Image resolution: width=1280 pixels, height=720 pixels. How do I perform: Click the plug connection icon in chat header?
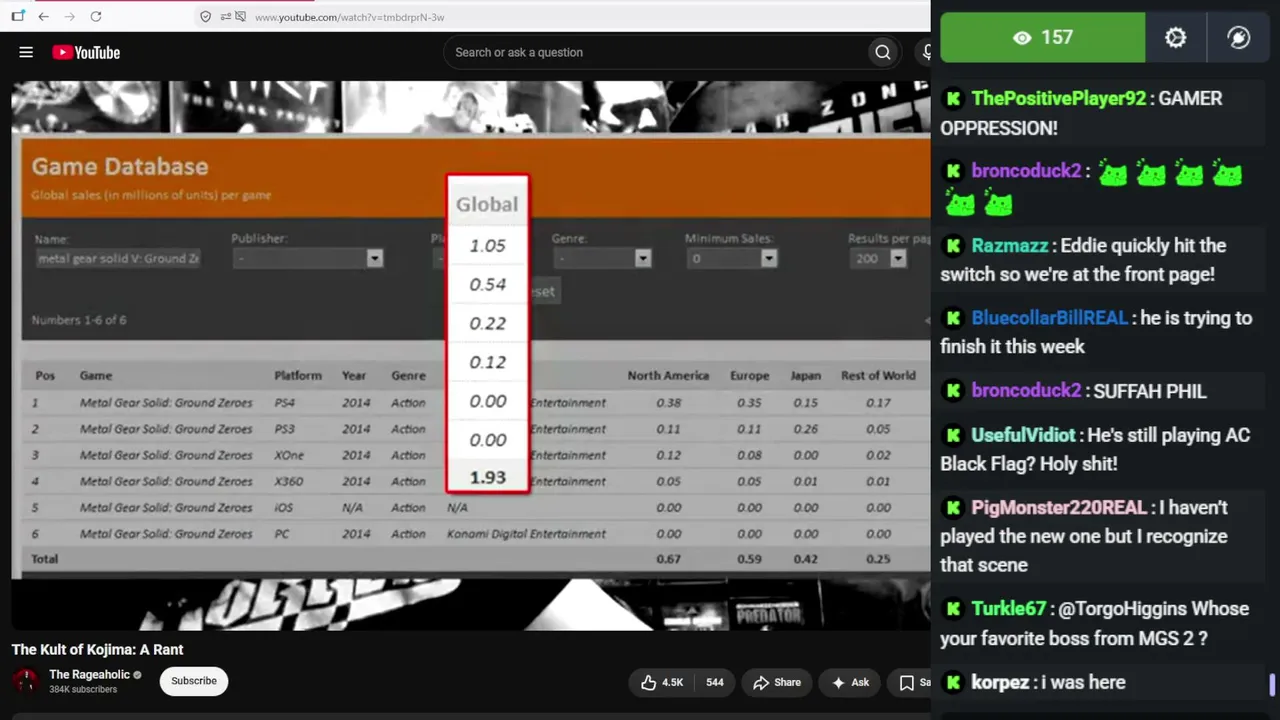1238,37
